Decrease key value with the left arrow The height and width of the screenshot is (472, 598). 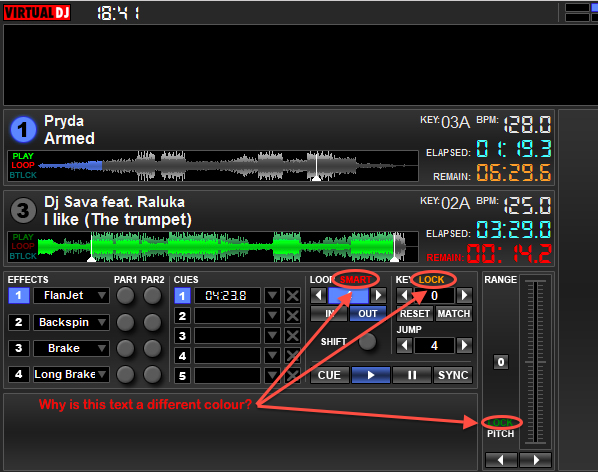[x=404, y=295]
